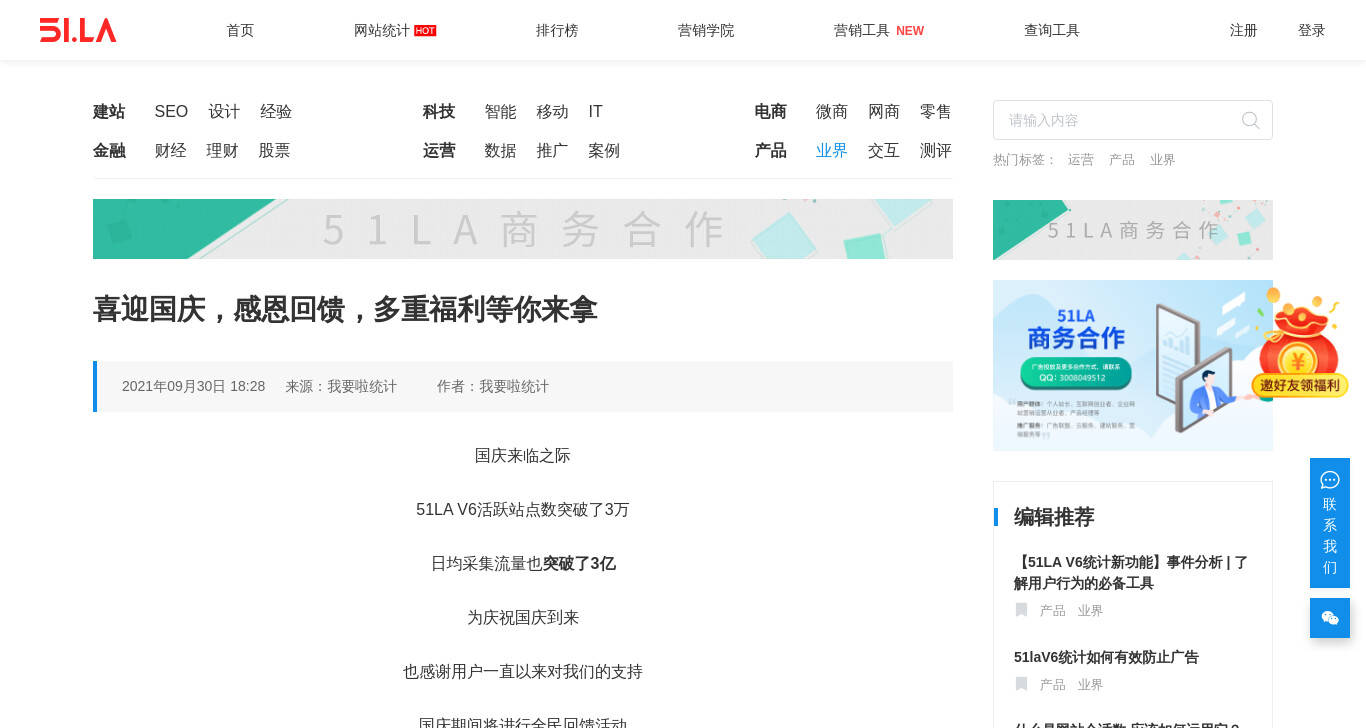Click the 注册 link

pos(1244,30)
